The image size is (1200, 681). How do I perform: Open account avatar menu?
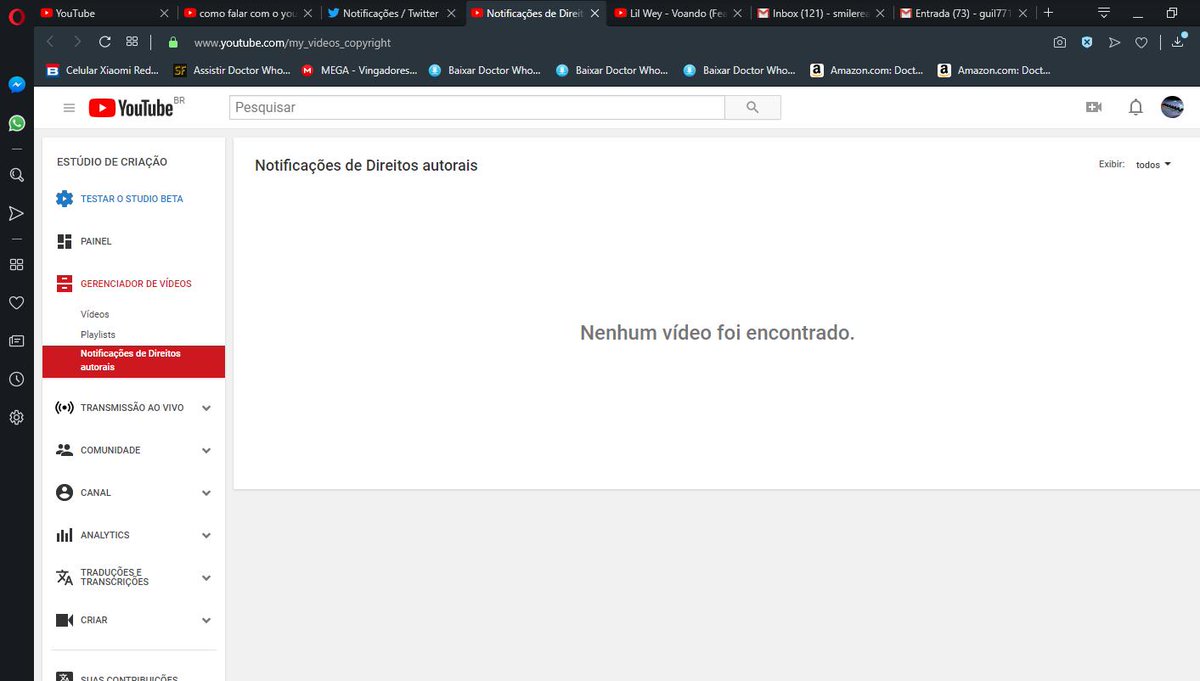click(1172, 107)
